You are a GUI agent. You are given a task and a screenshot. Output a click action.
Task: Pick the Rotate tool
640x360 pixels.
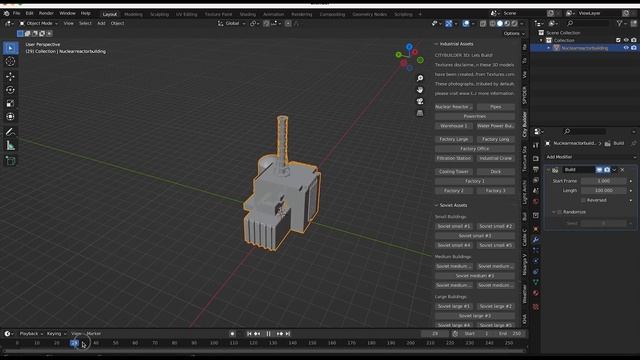tap(11, 90)
